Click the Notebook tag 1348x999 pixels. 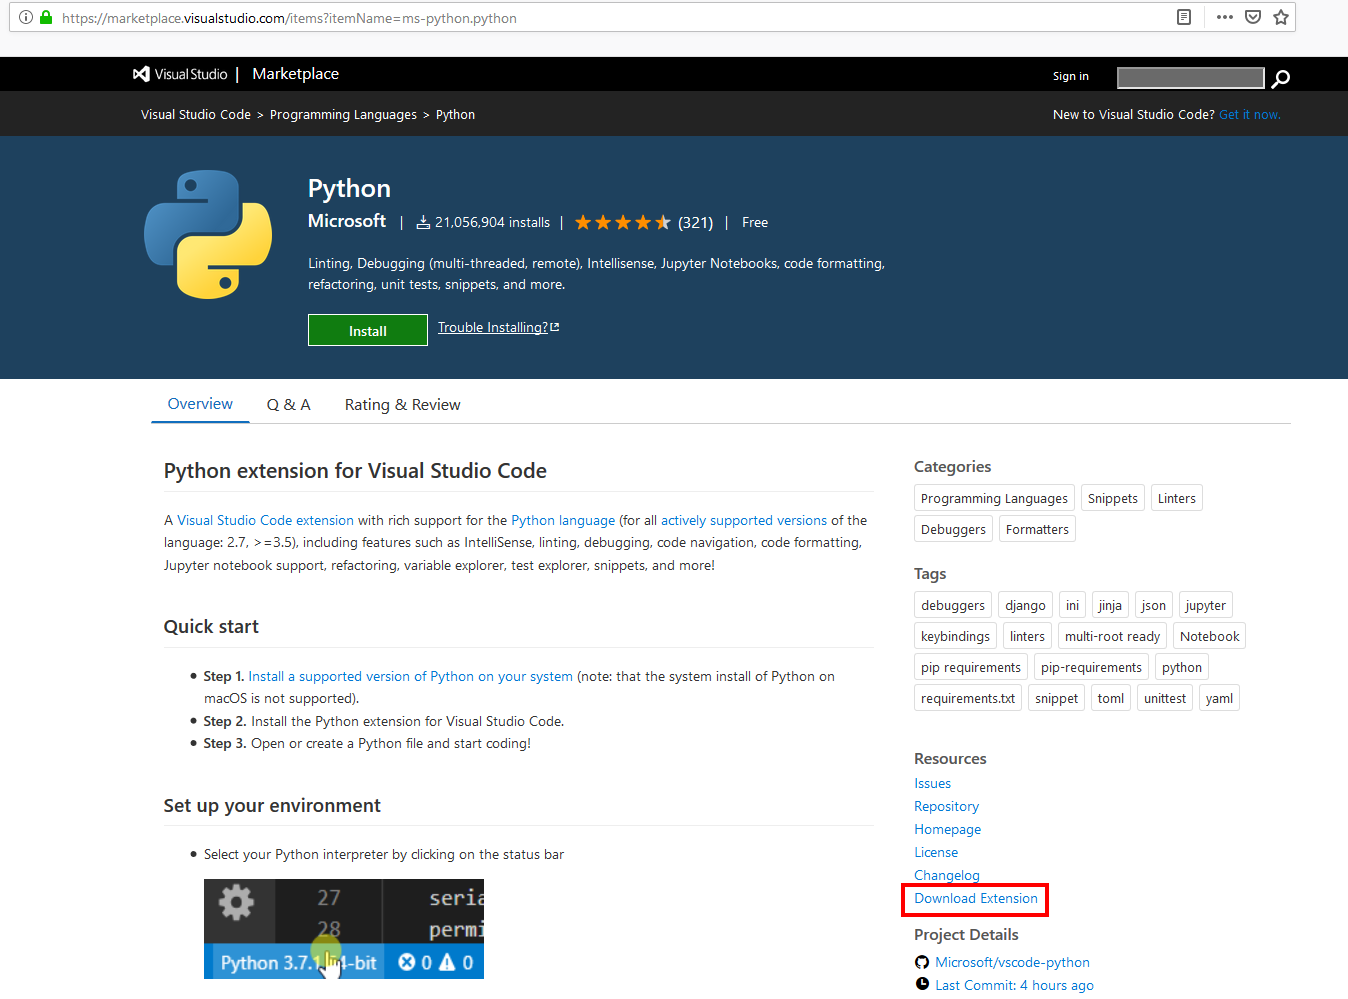(x=1209, y=636)
